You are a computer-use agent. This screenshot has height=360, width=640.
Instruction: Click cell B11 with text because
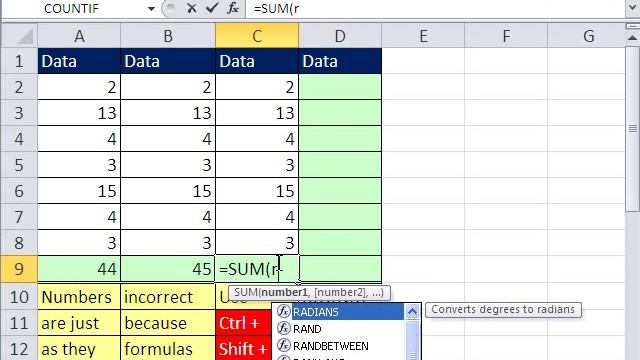pos(168,323)
